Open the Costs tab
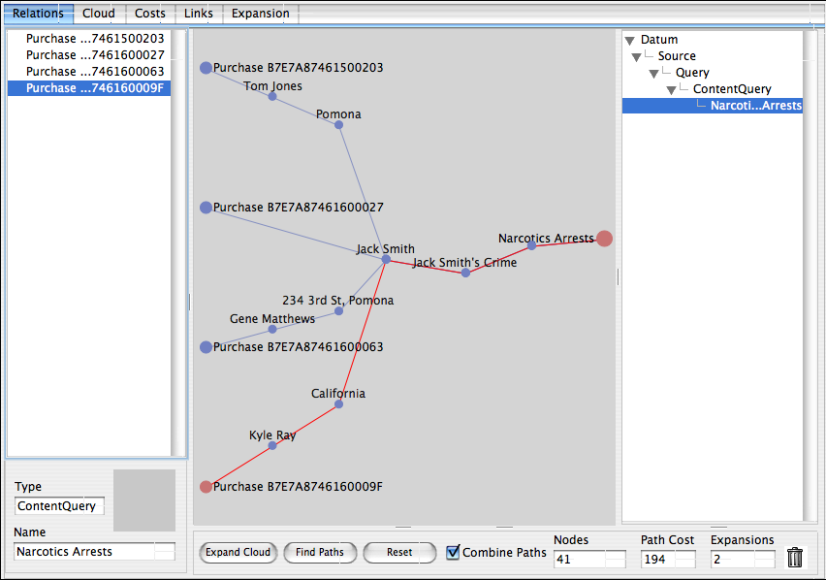 coord(150,13)
